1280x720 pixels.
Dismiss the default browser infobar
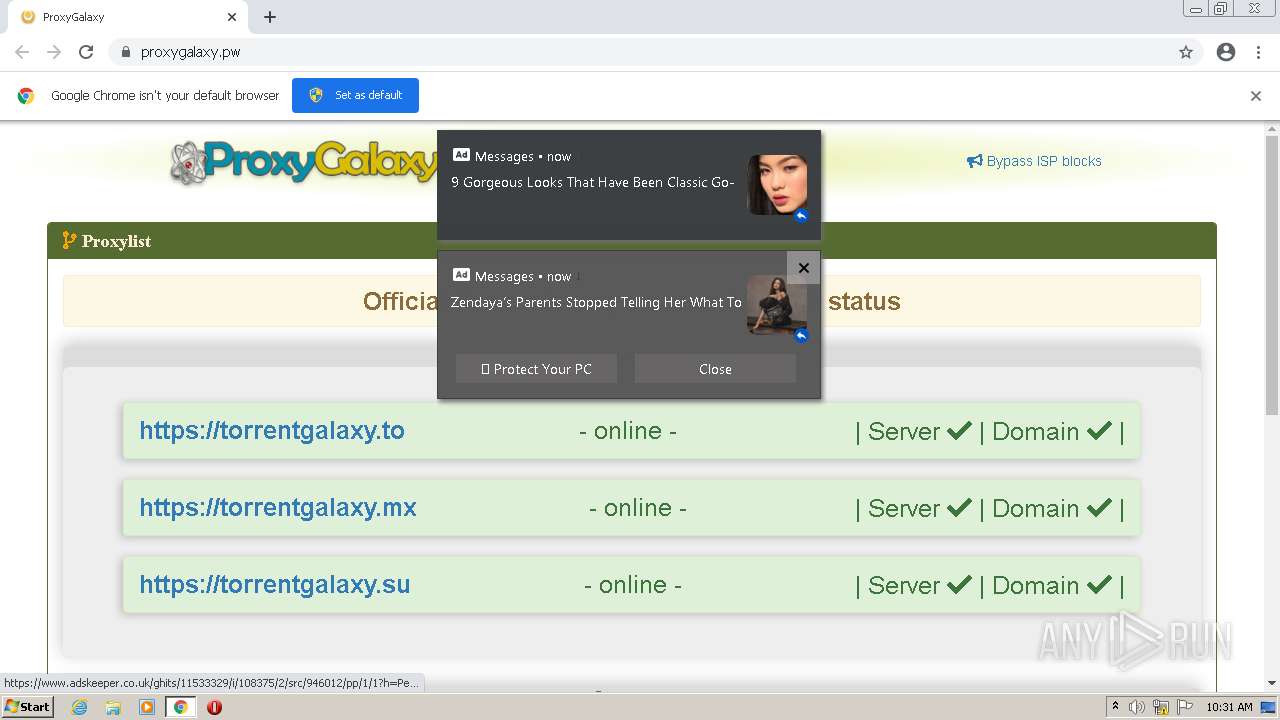(1256, 96)
